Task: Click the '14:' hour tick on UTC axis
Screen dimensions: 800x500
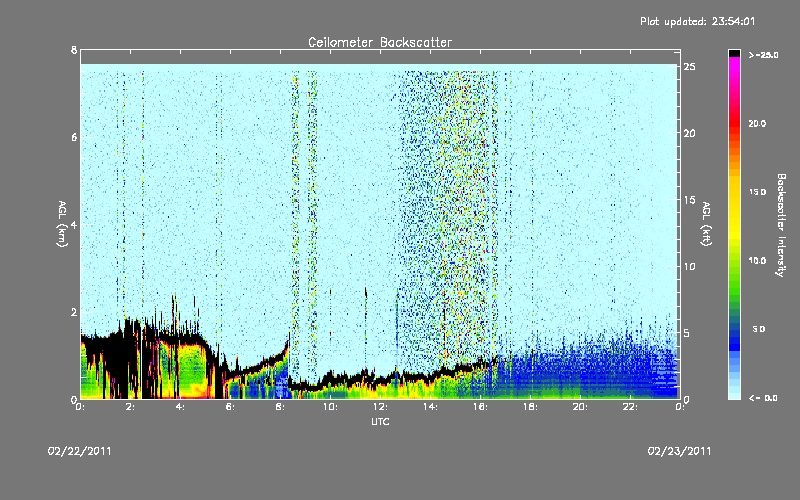Action: pyautogui.click(x=430, y=407)
